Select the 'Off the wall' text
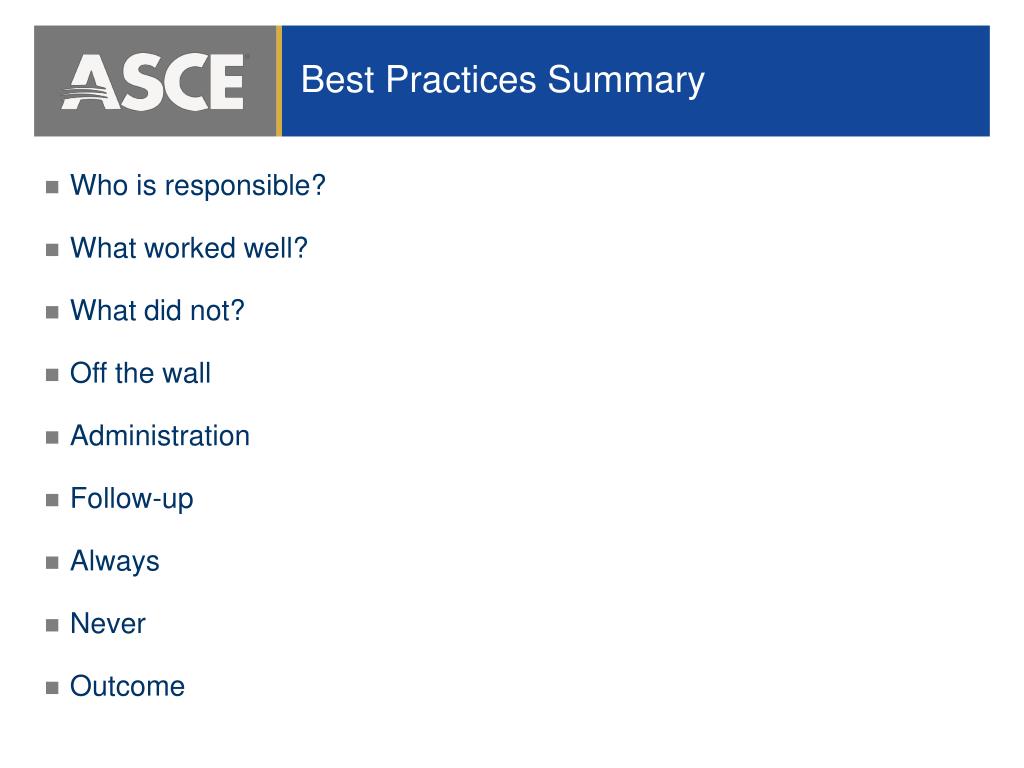Image resolution: width=1024 pixels, height=768 pixels. click(140, 374)
